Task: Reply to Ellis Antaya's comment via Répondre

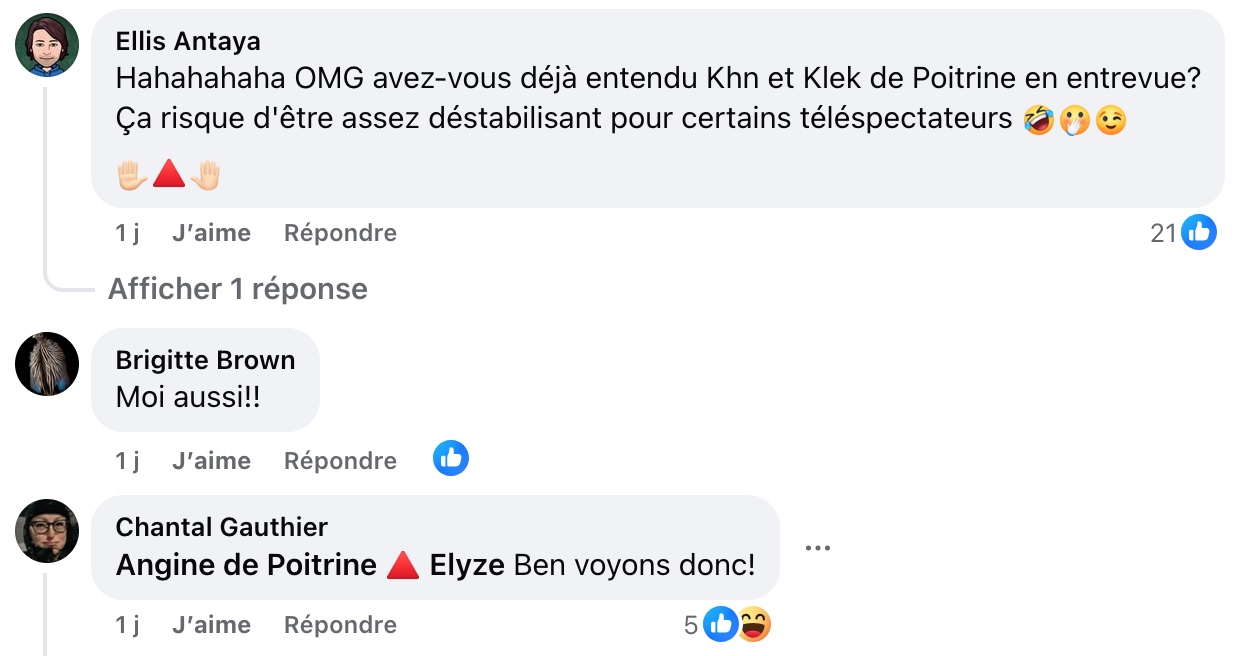Action: pyautogui.click(x=340, y=233)
